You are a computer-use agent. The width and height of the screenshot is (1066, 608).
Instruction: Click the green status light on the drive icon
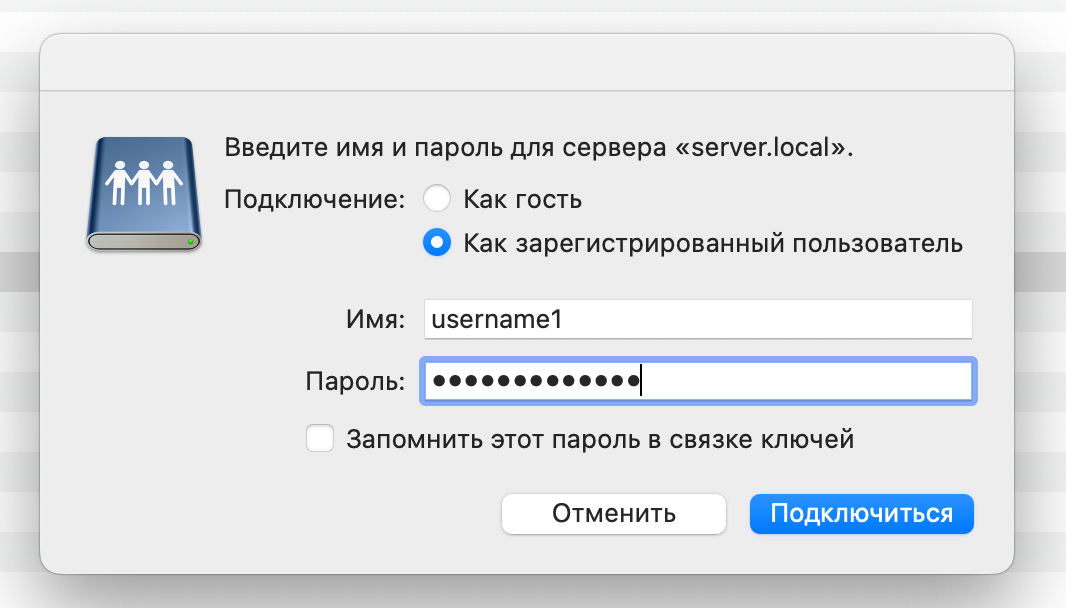point(190,242)
